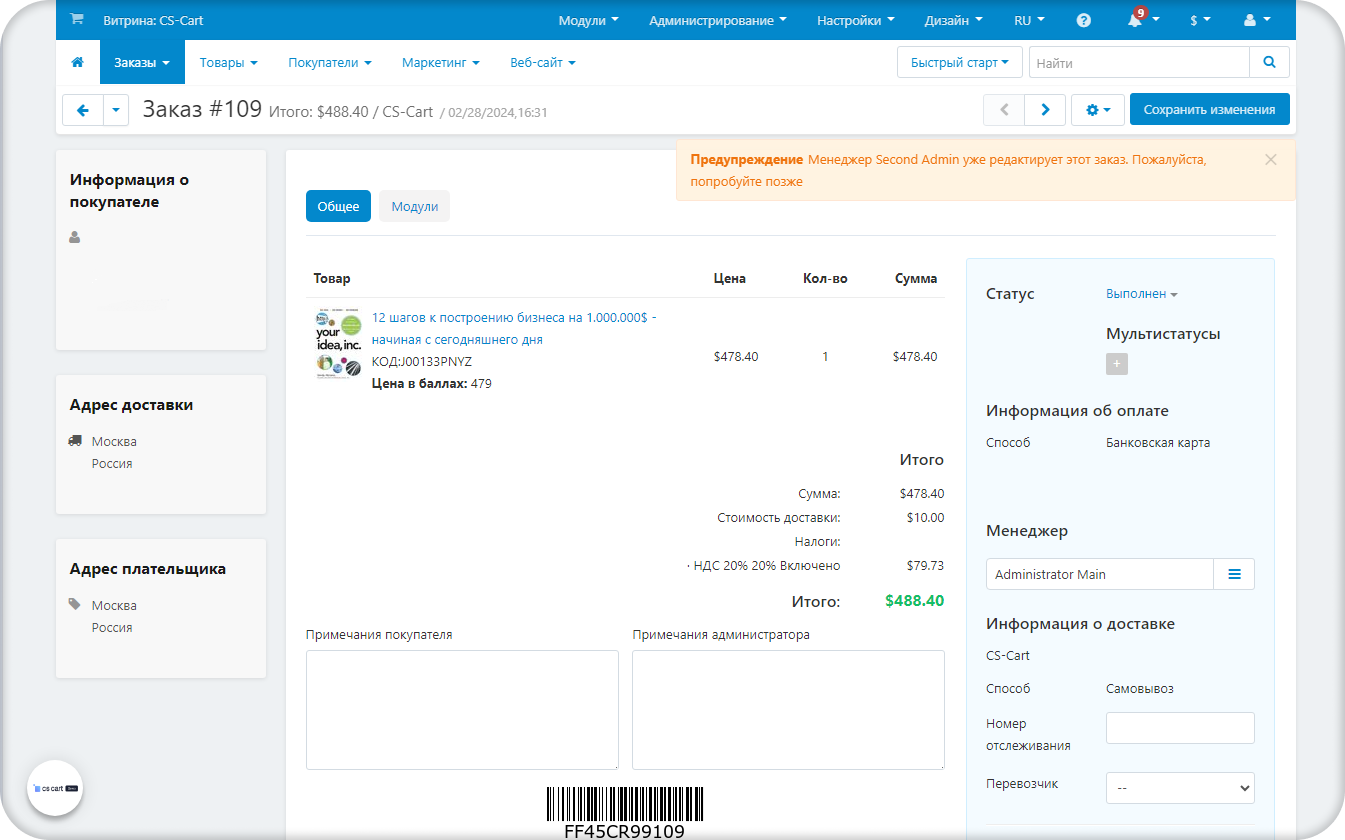Open notifications bell with 9 badge
This screenshot has height=840, width=1345.
point(1142,19)
